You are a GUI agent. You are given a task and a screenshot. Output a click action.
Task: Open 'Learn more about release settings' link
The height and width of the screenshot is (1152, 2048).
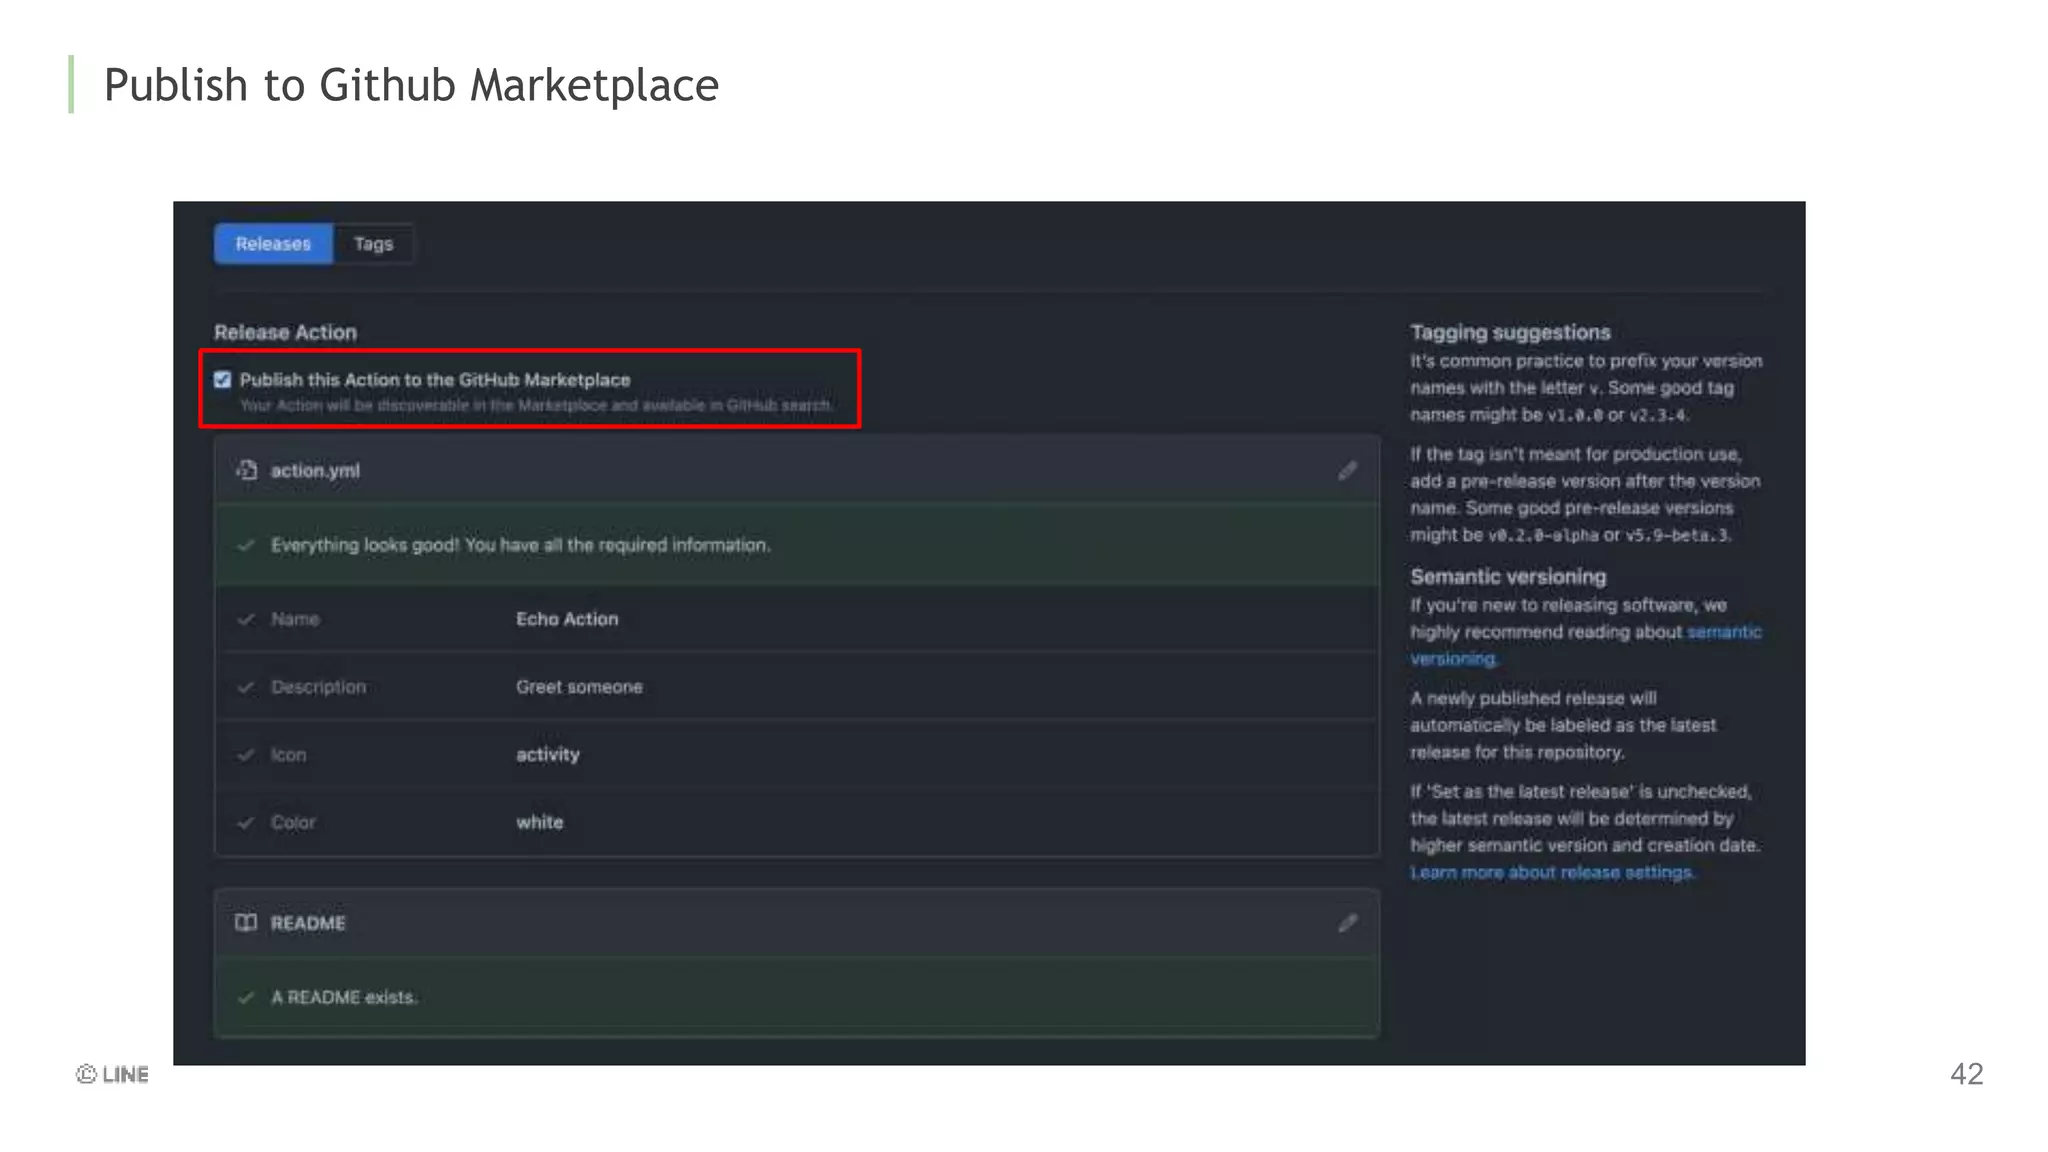click(1552, 873)
